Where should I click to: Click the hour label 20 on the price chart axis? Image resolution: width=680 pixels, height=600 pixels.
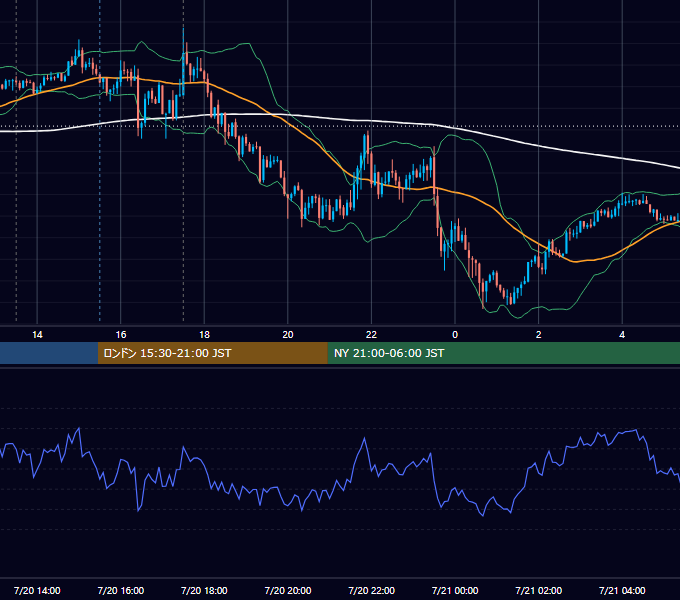pyautogui.click(x=288, y=335)
